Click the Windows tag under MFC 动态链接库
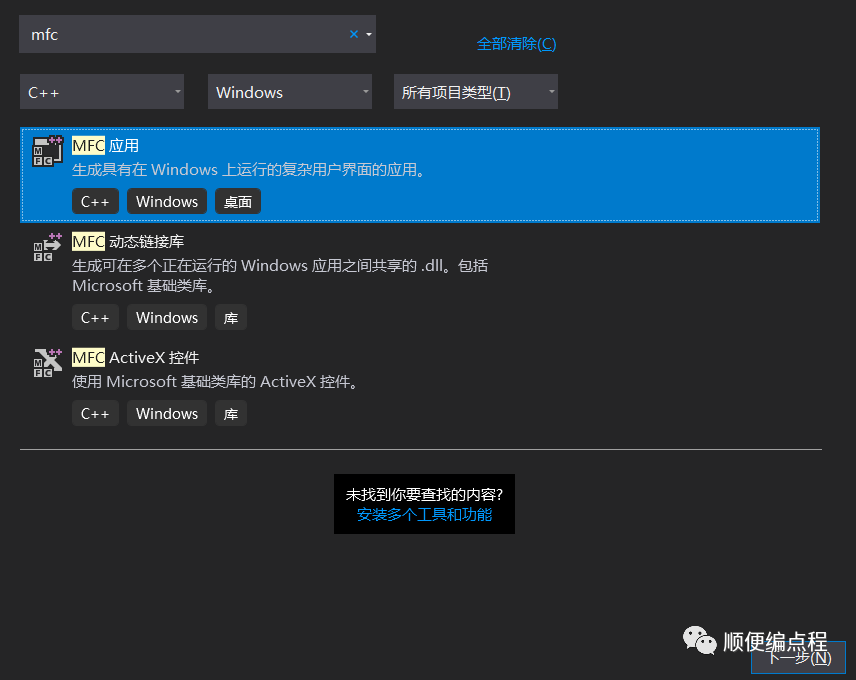This screenshot has width=856, height=680. [x=167, y=317]
